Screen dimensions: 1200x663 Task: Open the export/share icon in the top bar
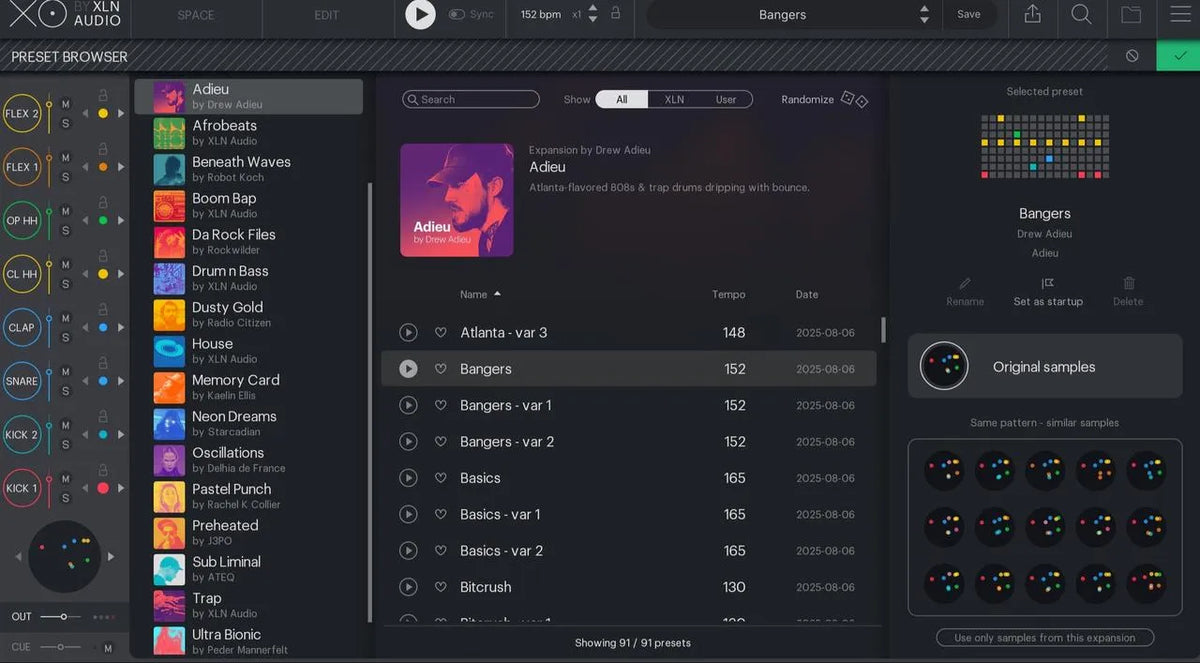[x=1033, y=14]
